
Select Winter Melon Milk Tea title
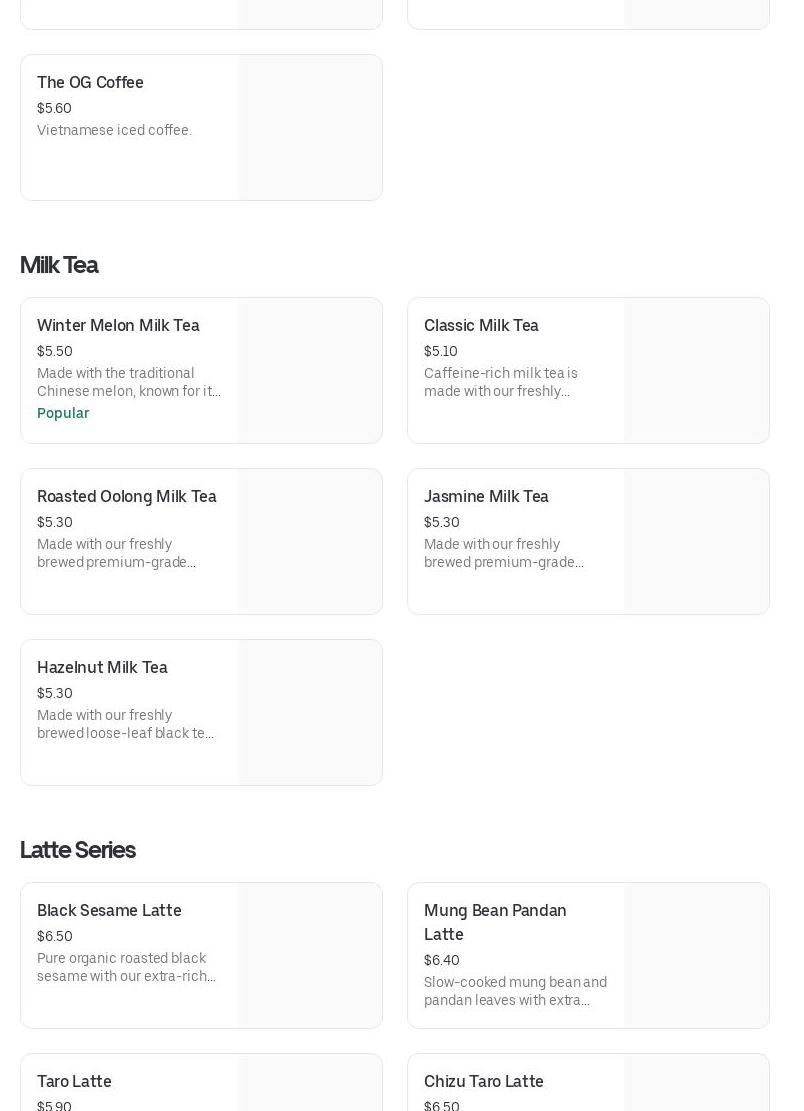(x=118, y=326)
